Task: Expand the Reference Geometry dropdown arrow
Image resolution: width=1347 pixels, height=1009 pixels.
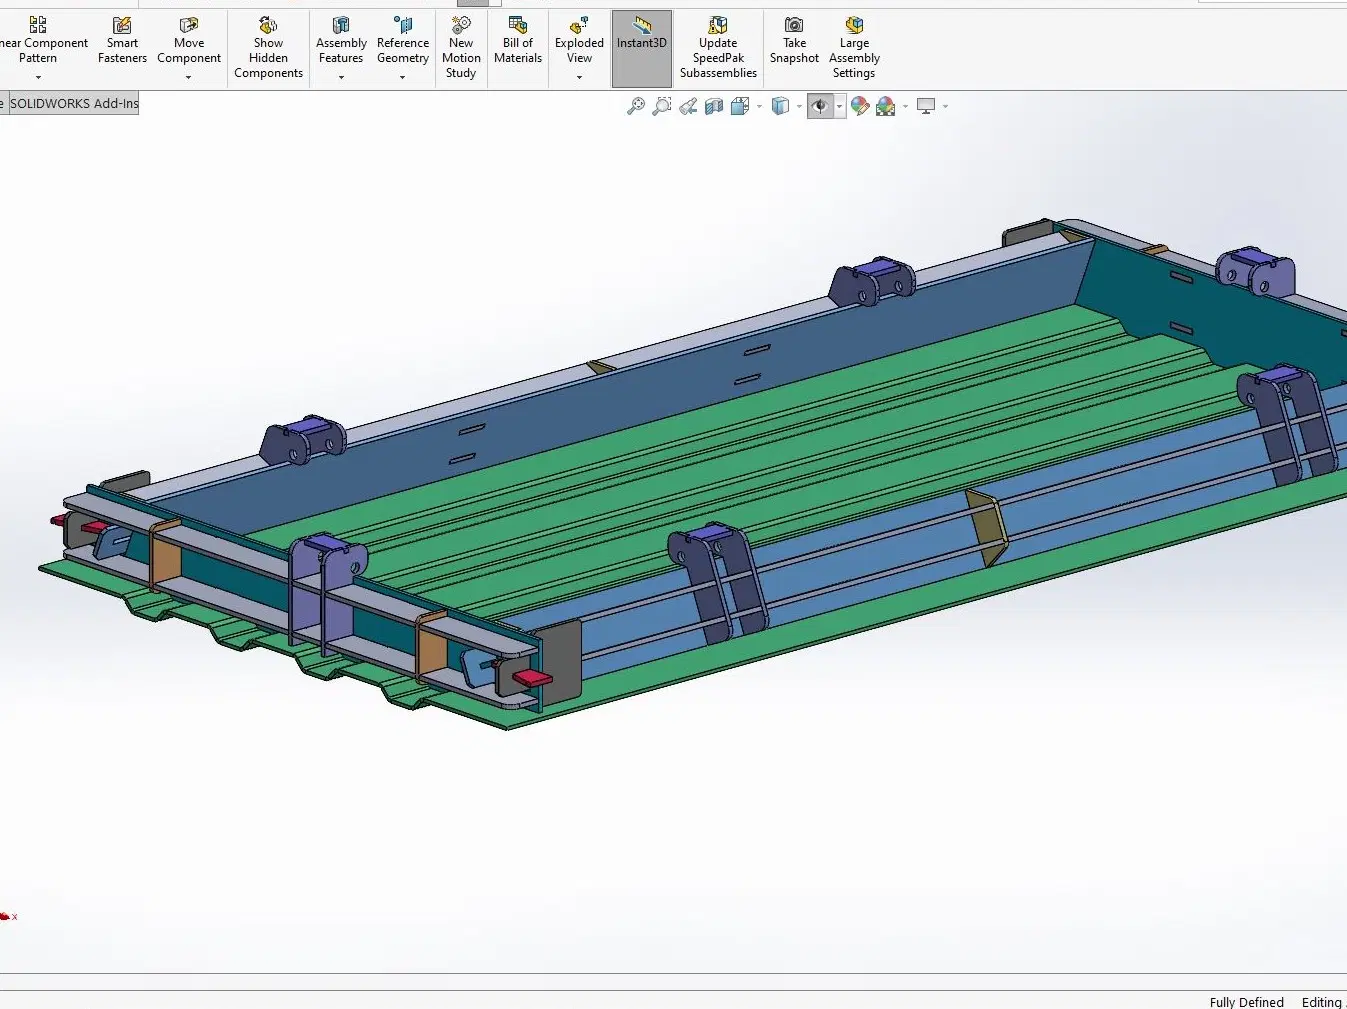Action: click(x=403, y=77)
